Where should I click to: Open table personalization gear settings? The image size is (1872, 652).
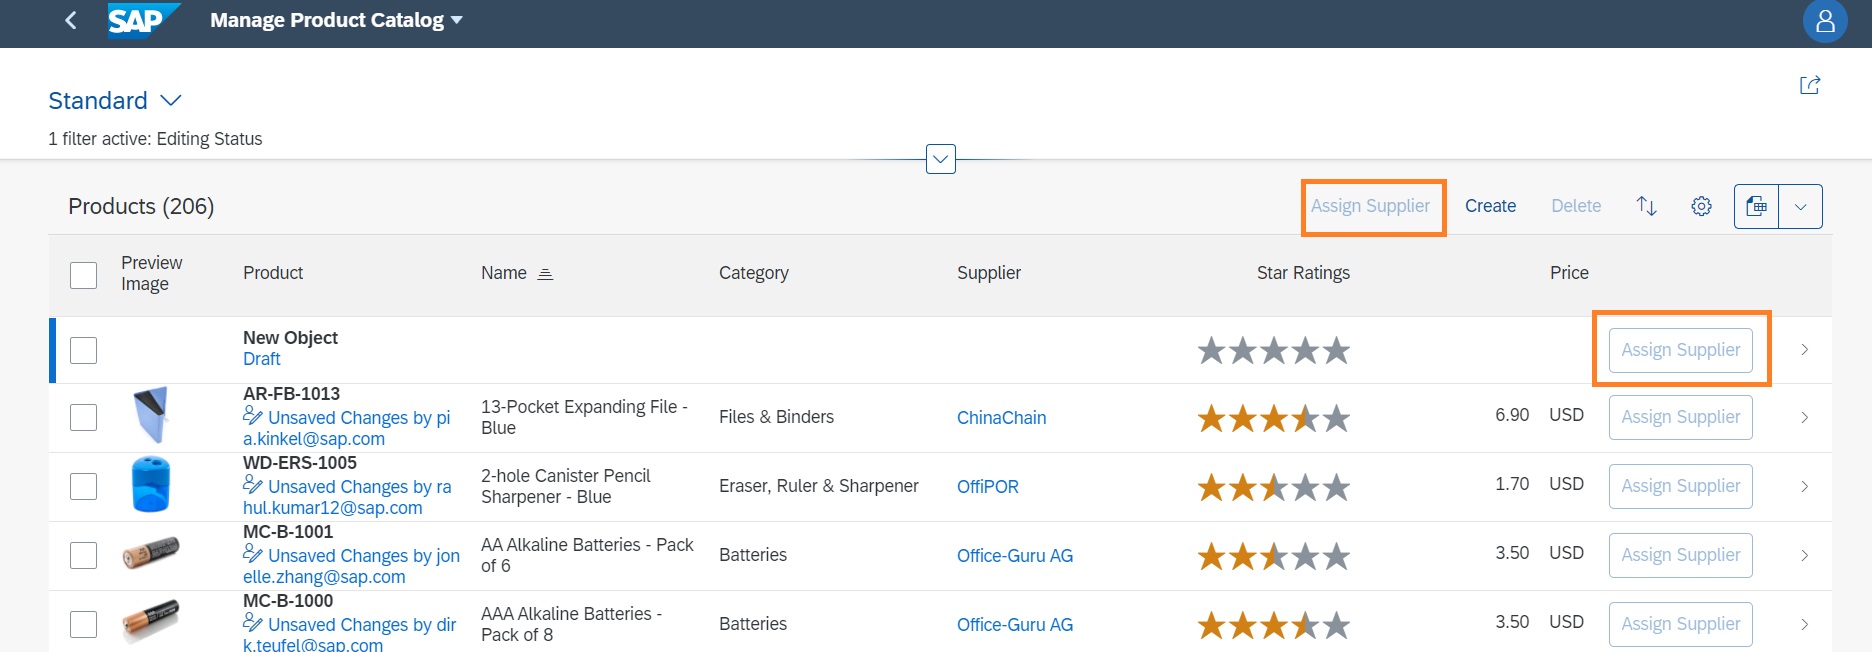[1701, 206]
